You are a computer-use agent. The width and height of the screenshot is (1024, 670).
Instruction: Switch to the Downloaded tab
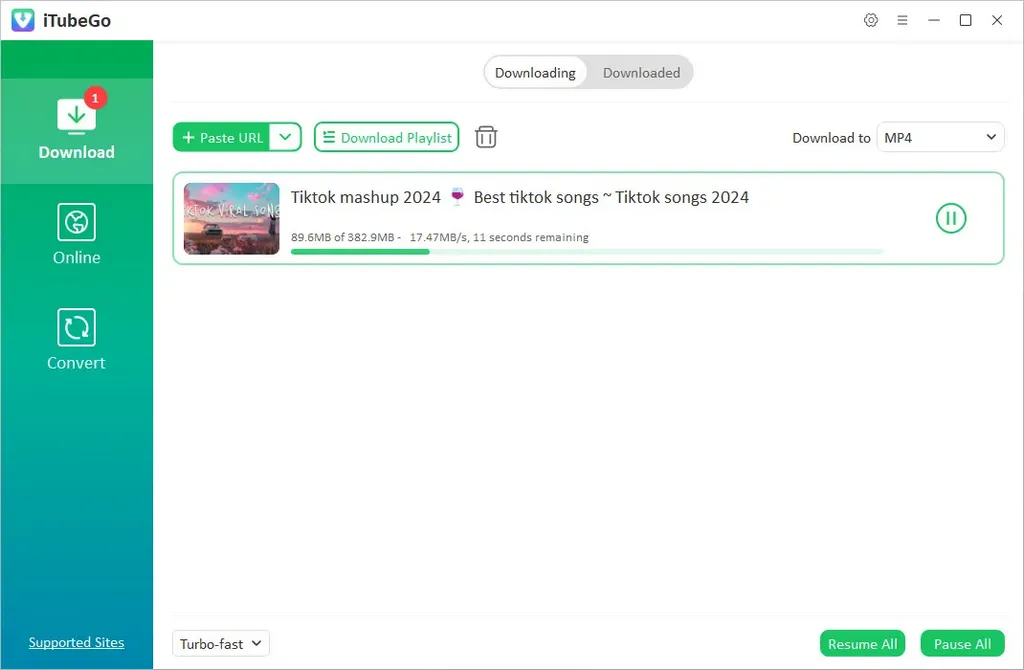[x=641, y=72]
